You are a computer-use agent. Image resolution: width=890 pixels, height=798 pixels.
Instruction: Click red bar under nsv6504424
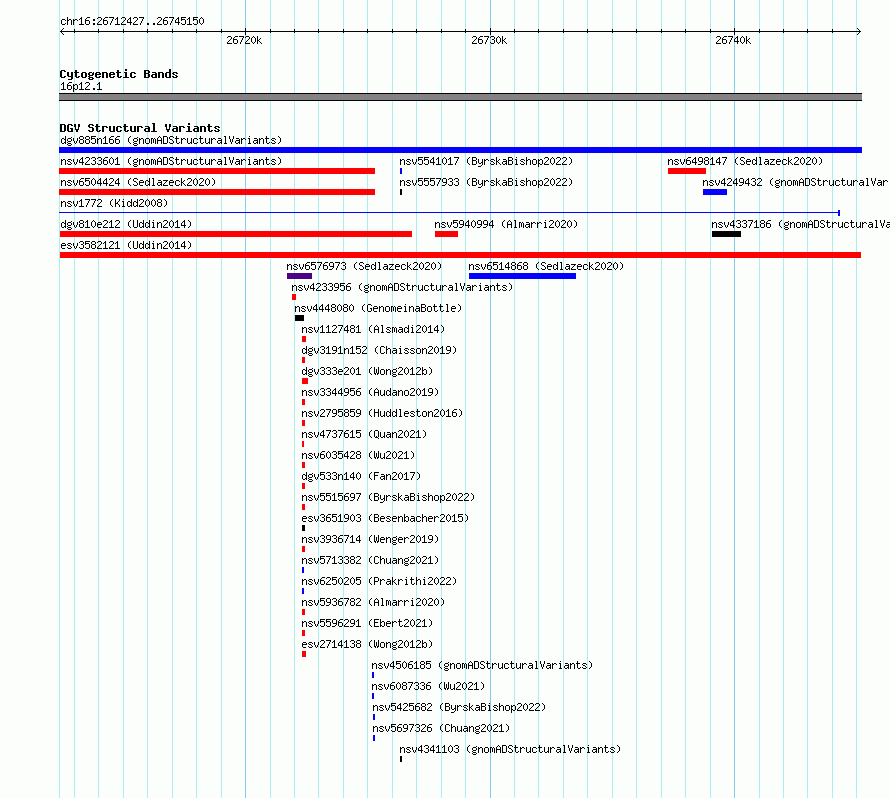click(x=217, y=192)
